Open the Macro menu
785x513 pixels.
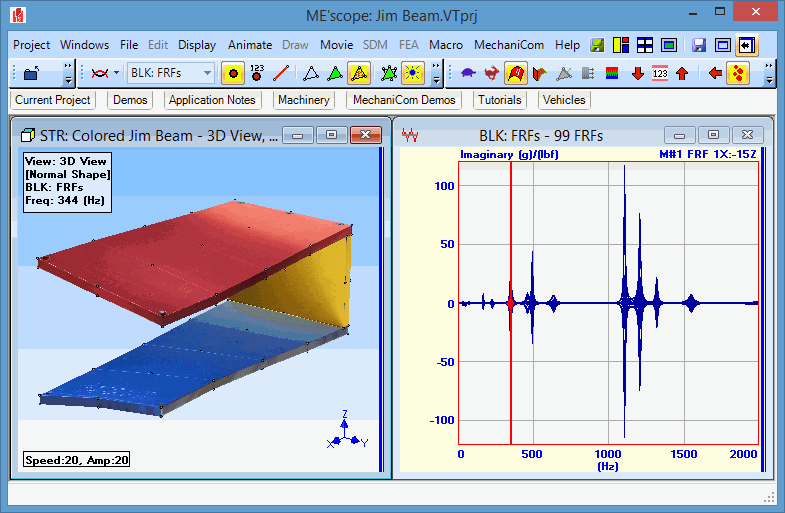446,45
